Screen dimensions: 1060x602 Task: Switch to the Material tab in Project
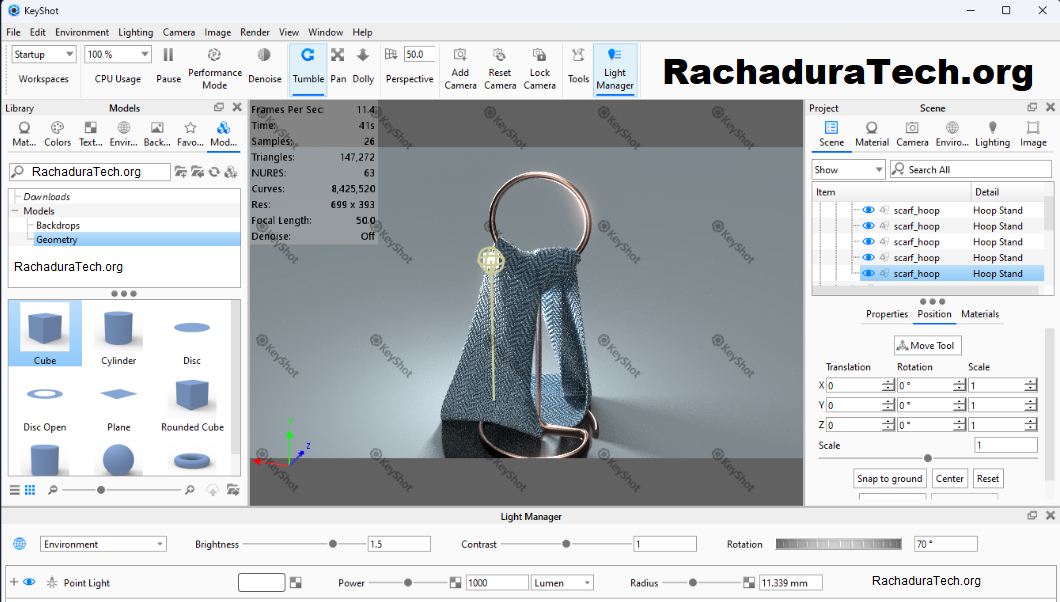871,134
